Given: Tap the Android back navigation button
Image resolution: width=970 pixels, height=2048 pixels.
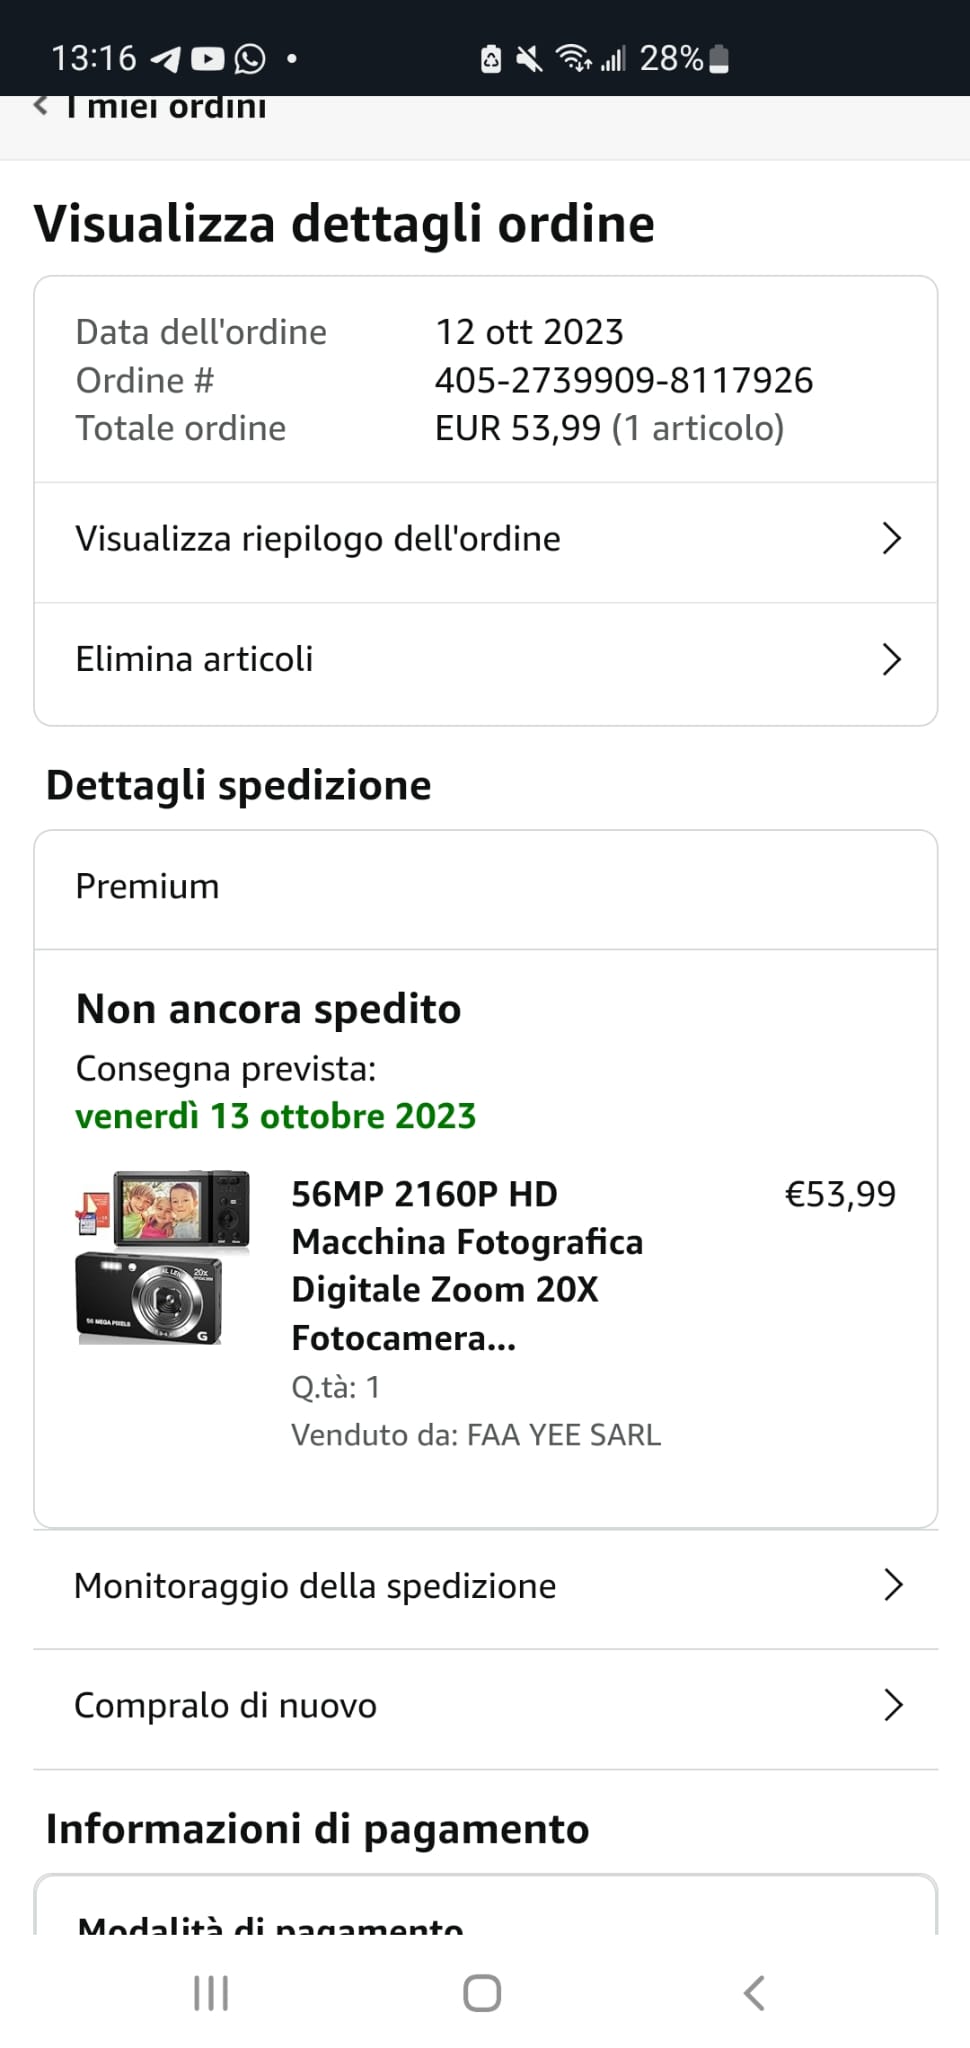Looking at the screenshot, I should (x=755, y=1993).
